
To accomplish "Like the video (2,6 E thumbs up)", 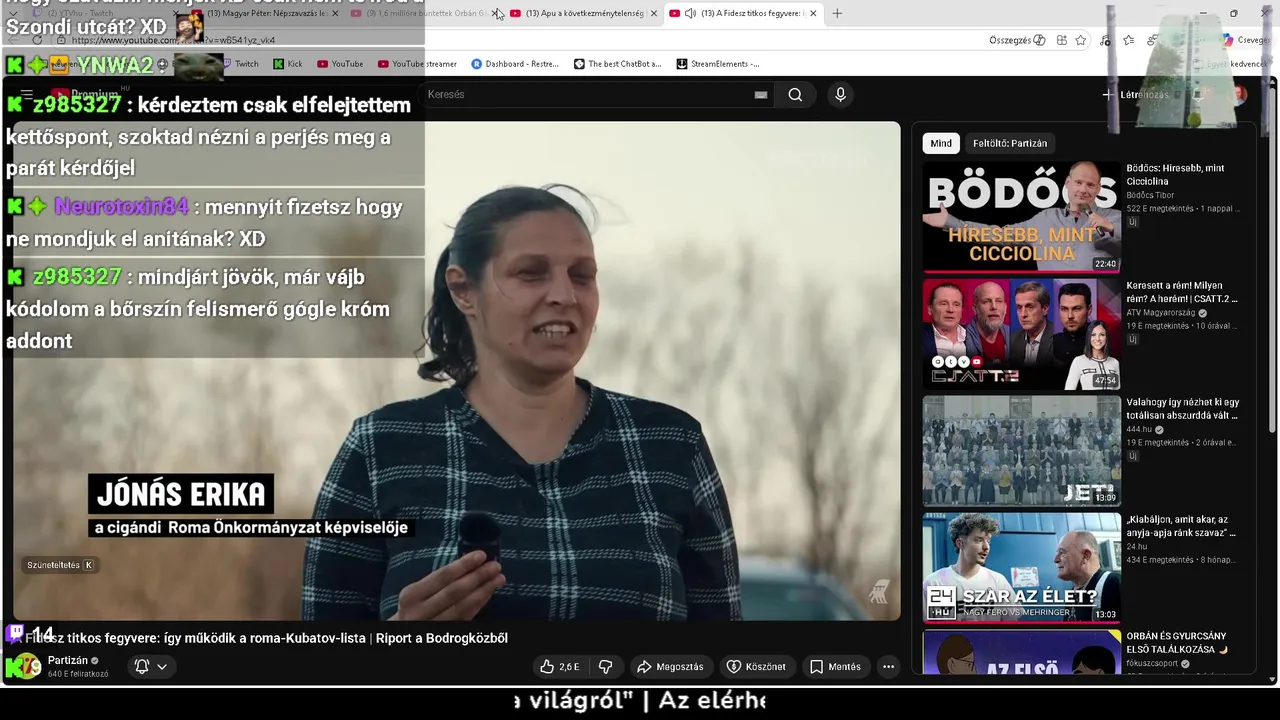I will [x=559, y=667].
